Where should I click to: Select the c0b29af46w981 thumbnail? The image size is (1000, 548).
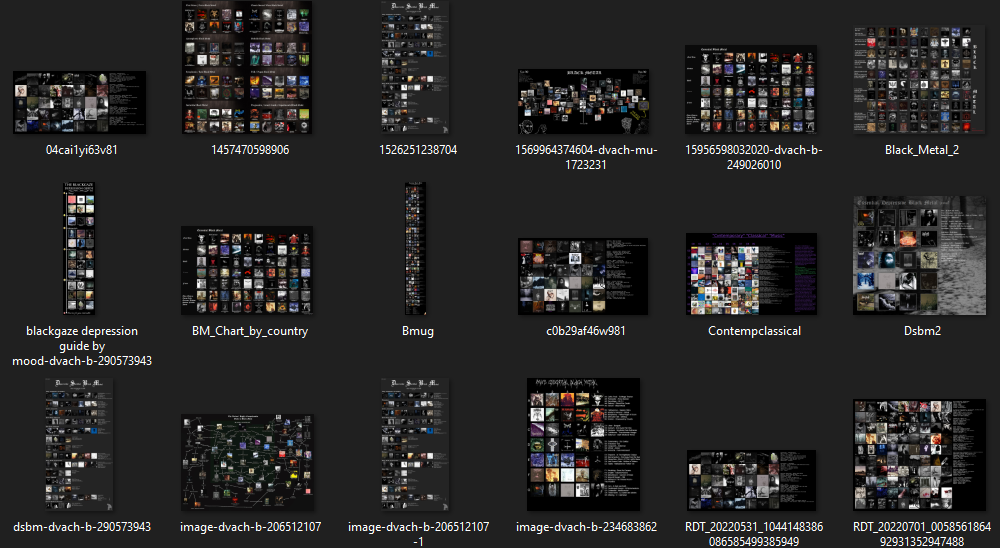click(584, 277)
